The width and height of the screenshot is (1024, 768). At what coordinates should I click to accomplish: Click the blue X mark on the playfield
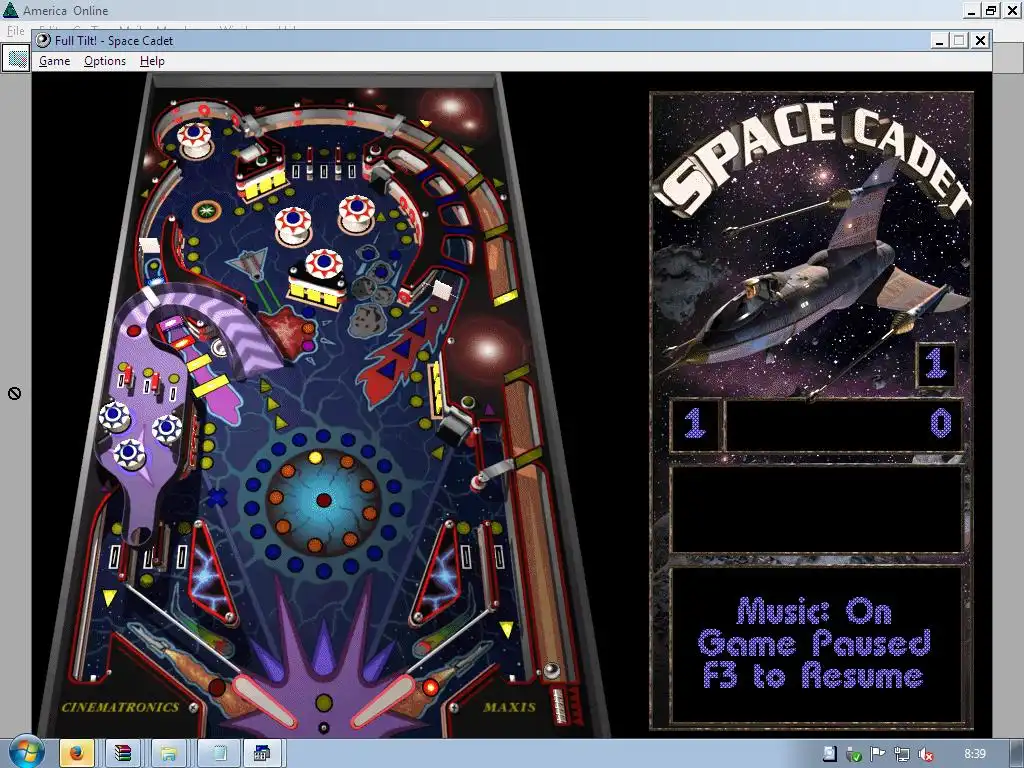coord(217,498)
